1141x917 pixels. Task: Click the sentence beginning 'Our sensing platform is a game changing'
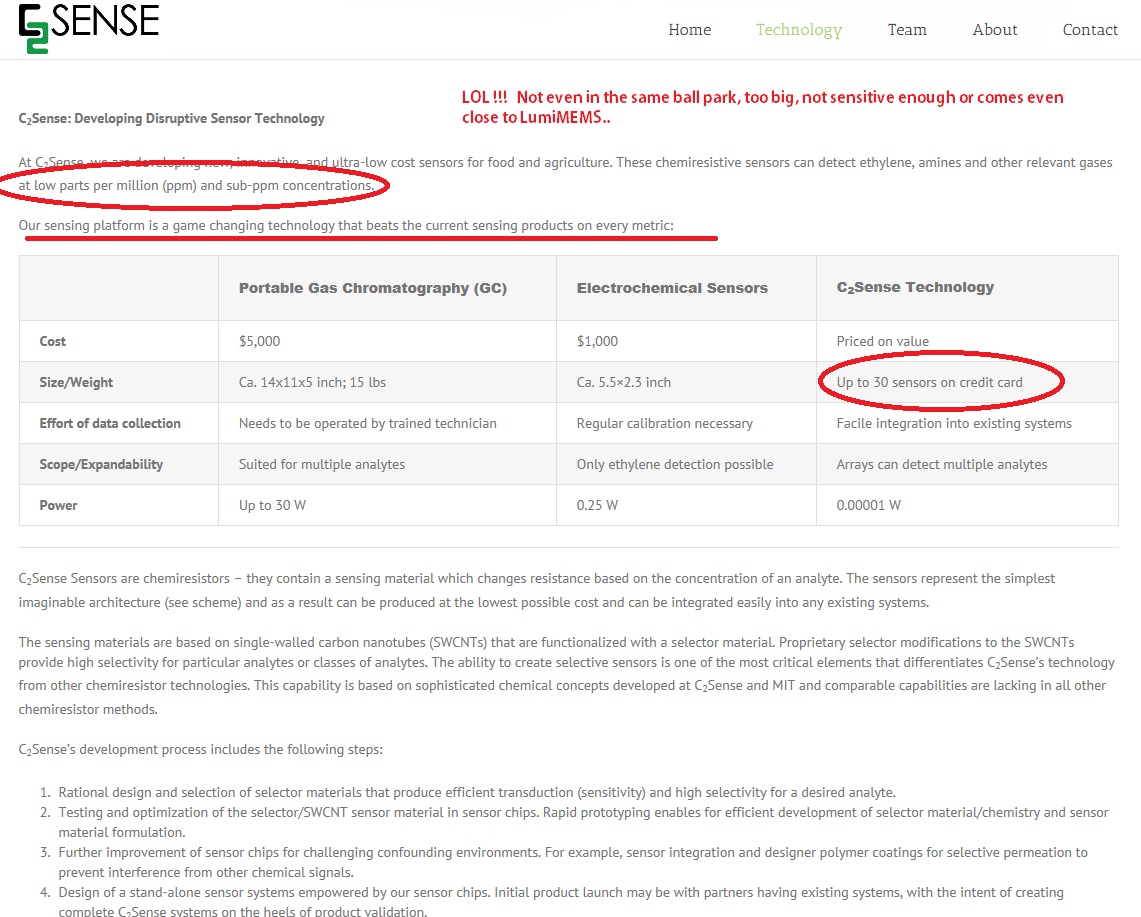(346, 226)
